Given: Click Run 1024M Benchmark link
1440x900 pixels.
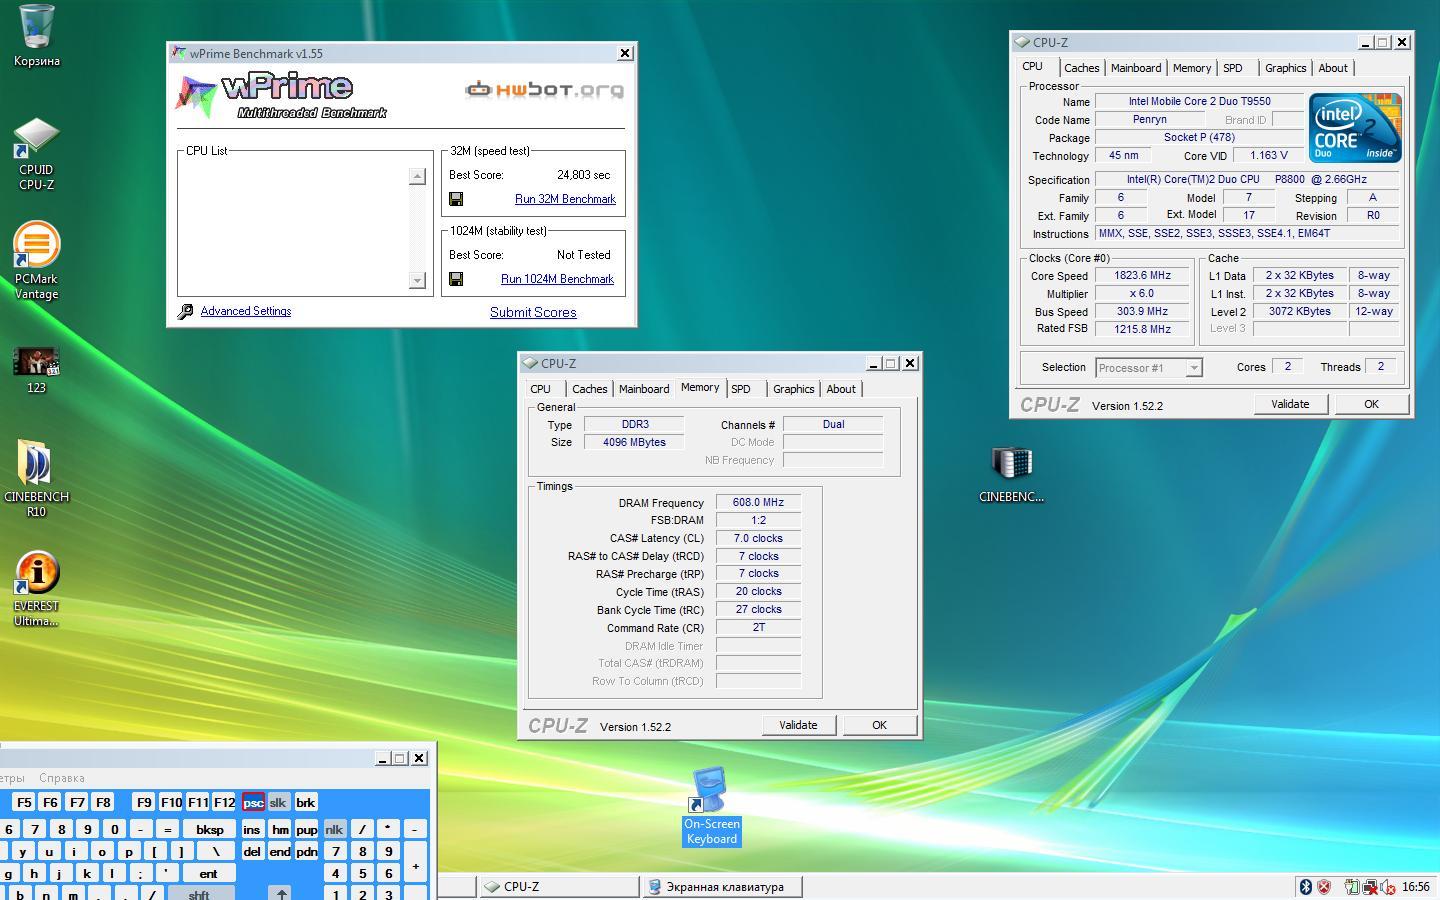Looking at the screenshot, I should coord(557,279).
